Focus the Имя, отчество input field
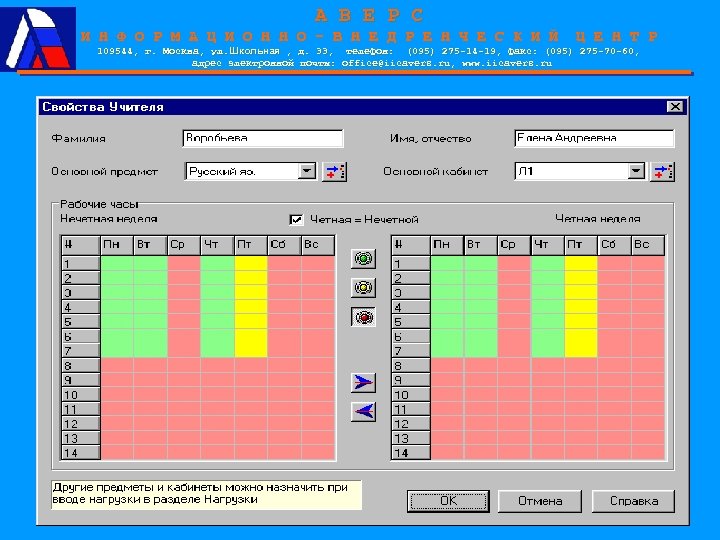Viewport: 720px width, 540px height. [594, 138]
